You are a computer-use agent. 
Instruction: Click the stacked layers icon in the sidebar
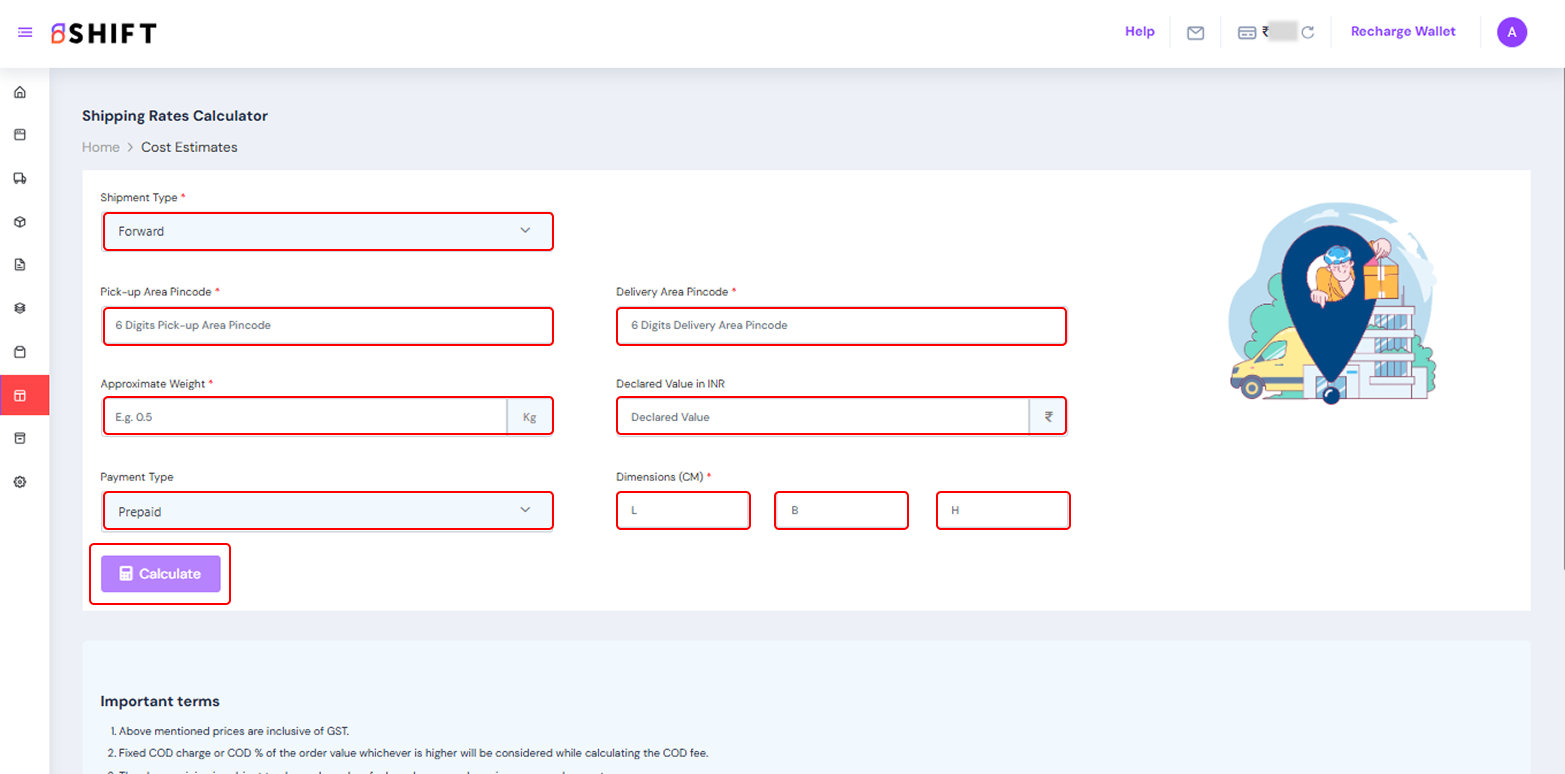tap(20, 308)
